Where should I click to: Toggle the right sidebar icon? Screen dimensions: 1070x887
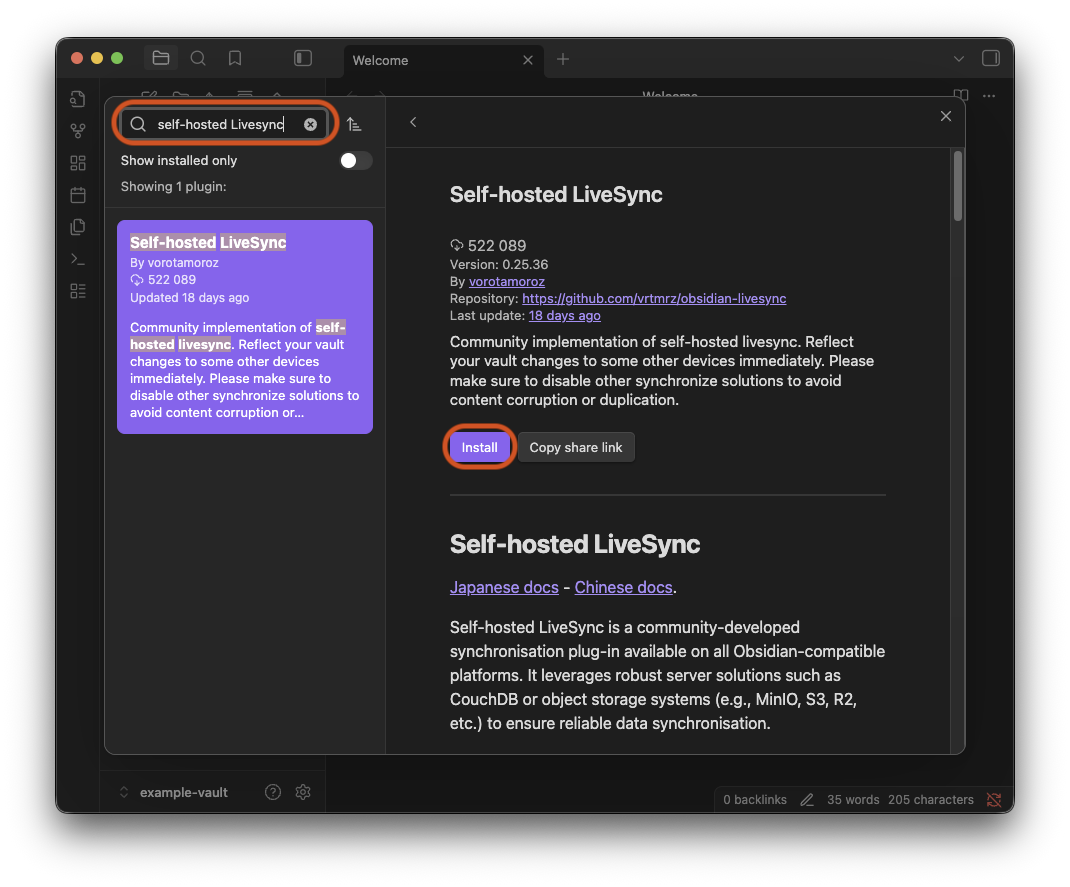point(991,58)
